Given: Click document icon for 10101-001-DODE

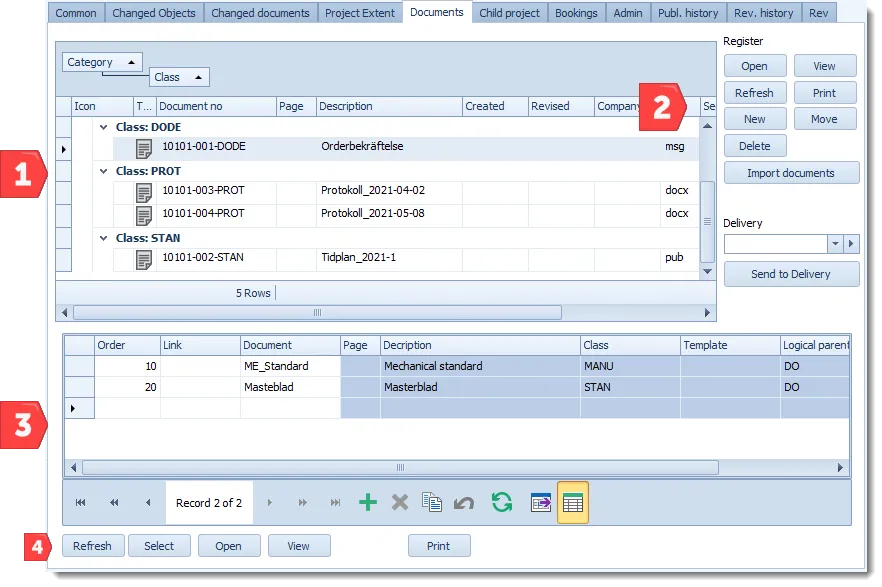Looking at the screenshot, I should click(144, 149).
